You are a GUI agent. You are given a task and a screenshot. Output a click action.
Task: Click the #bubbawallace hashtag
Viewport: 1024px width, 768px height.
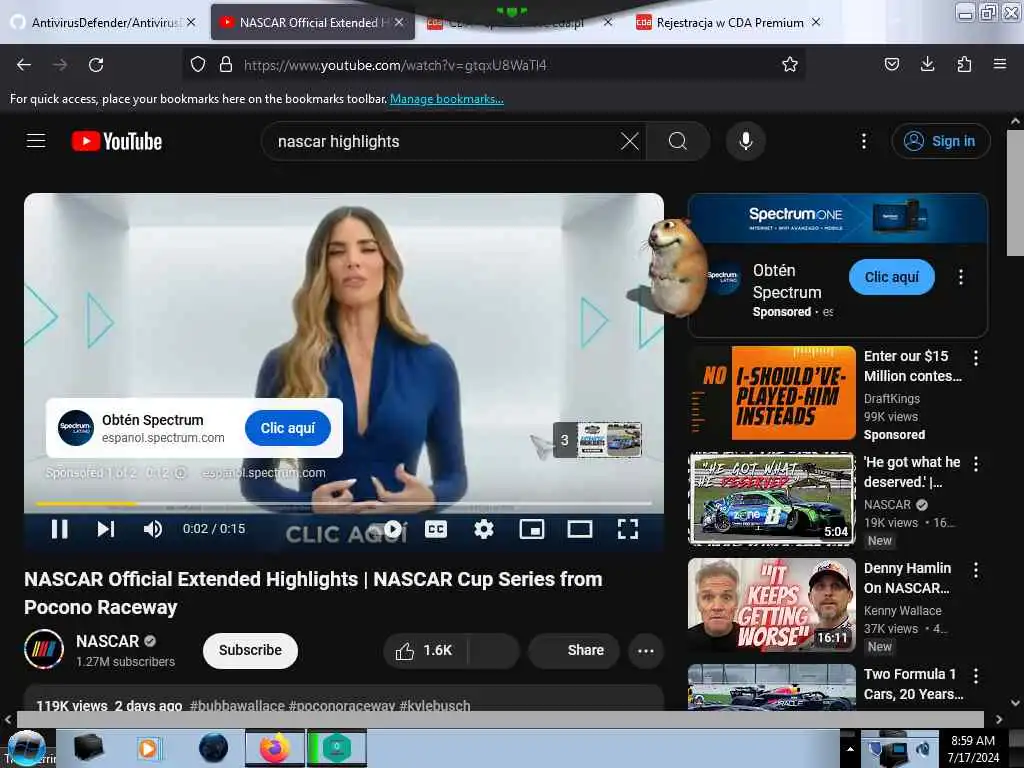237,705
